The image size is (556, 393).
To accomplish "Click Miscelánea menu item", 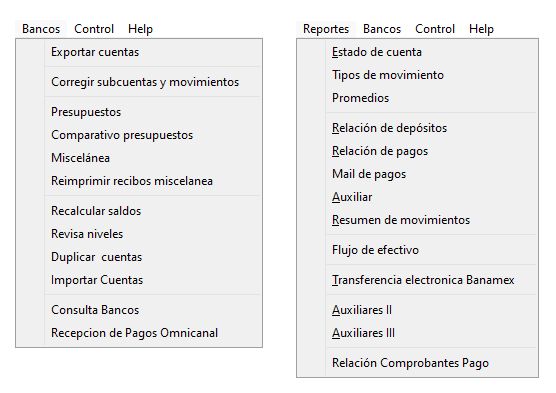I will [139, 158].
